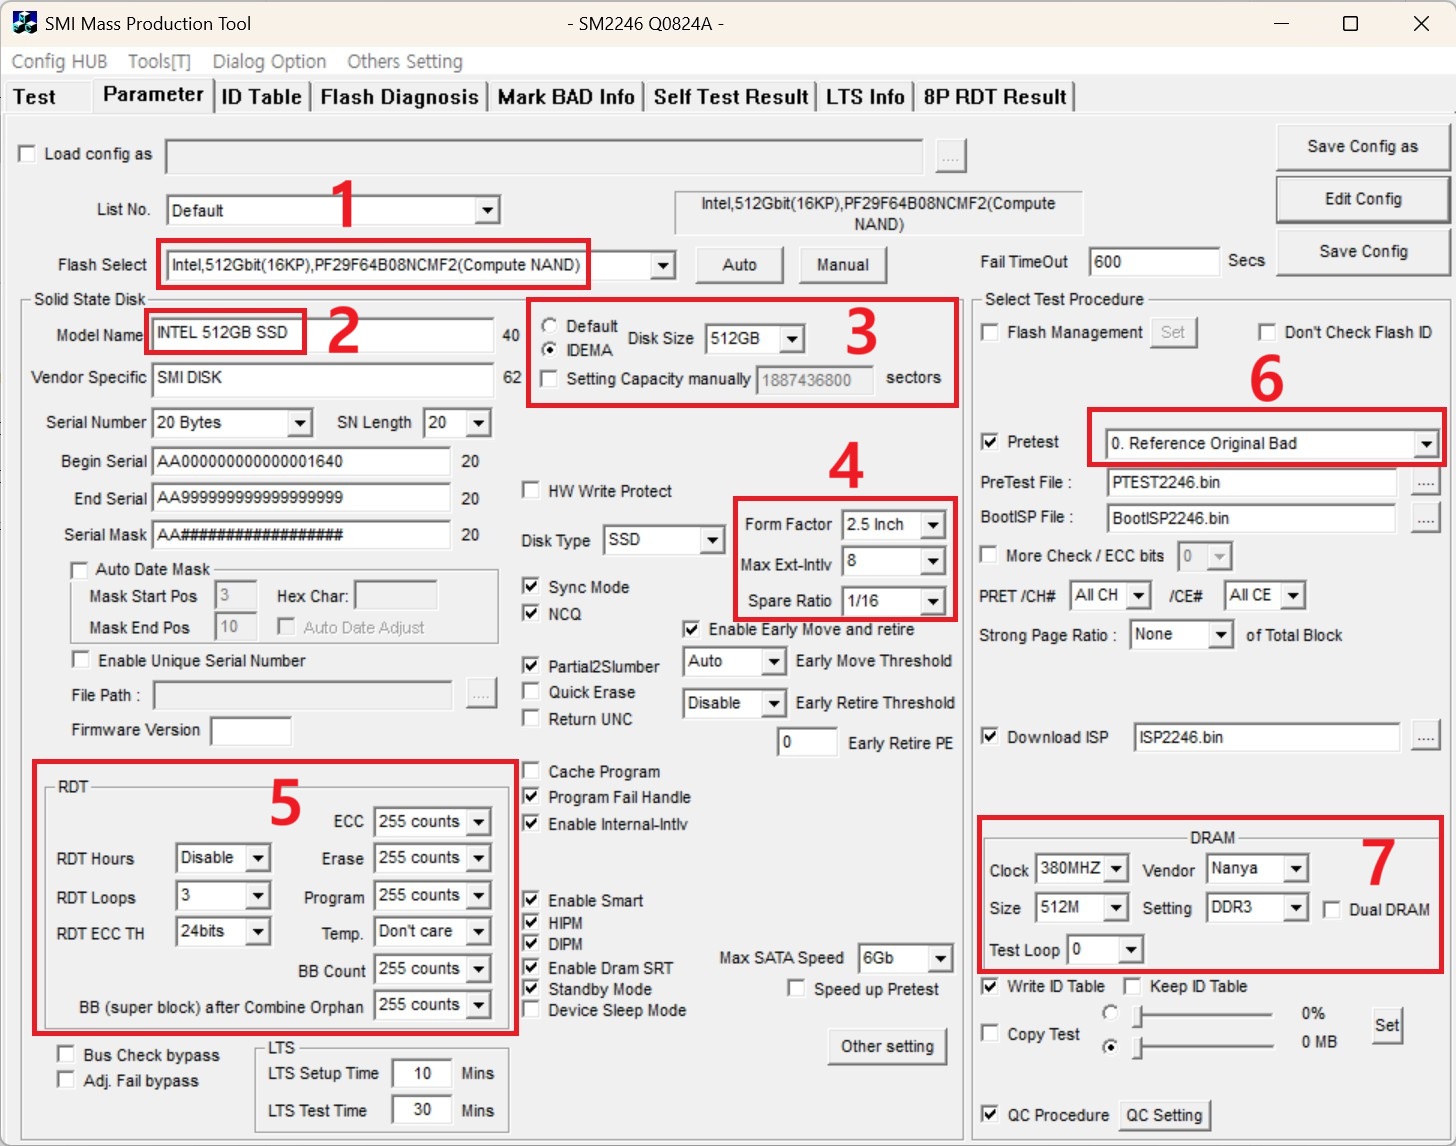Open the 8P RDT Result tab

point(995,97)
